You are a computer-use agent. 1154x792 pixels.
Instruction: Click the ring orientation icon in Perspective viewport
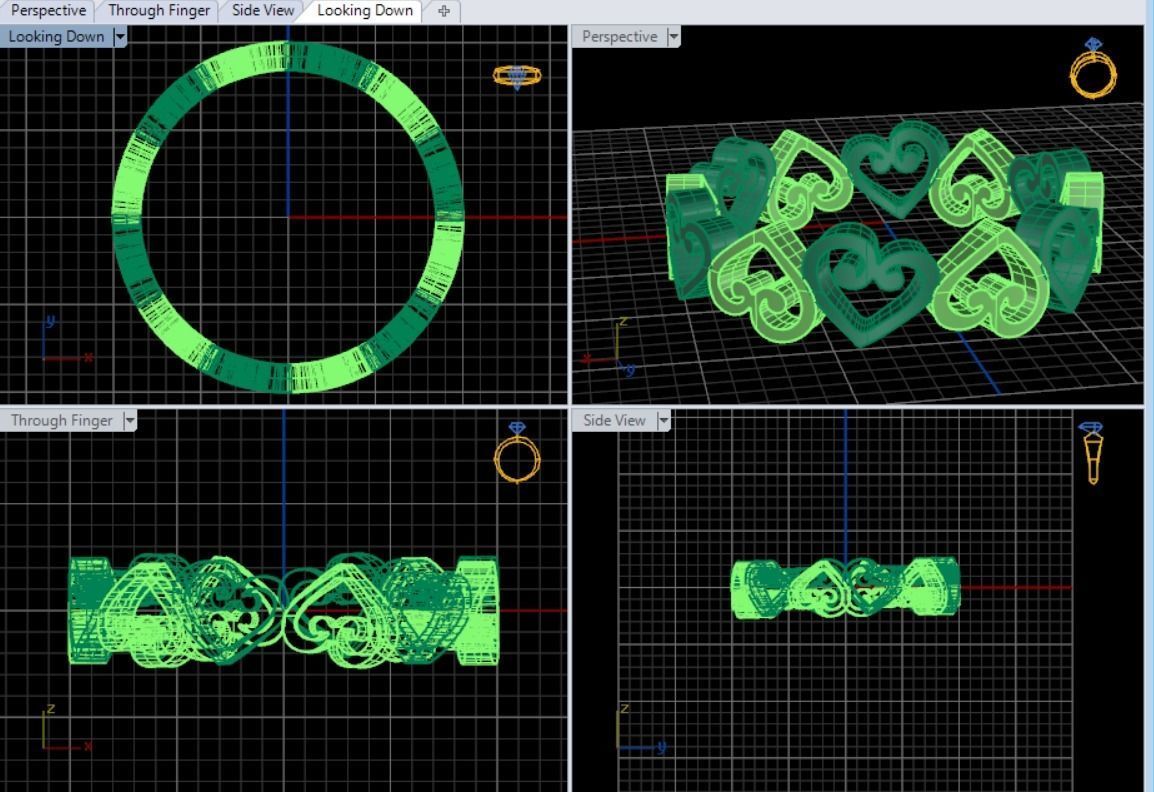coord(1093,68)
